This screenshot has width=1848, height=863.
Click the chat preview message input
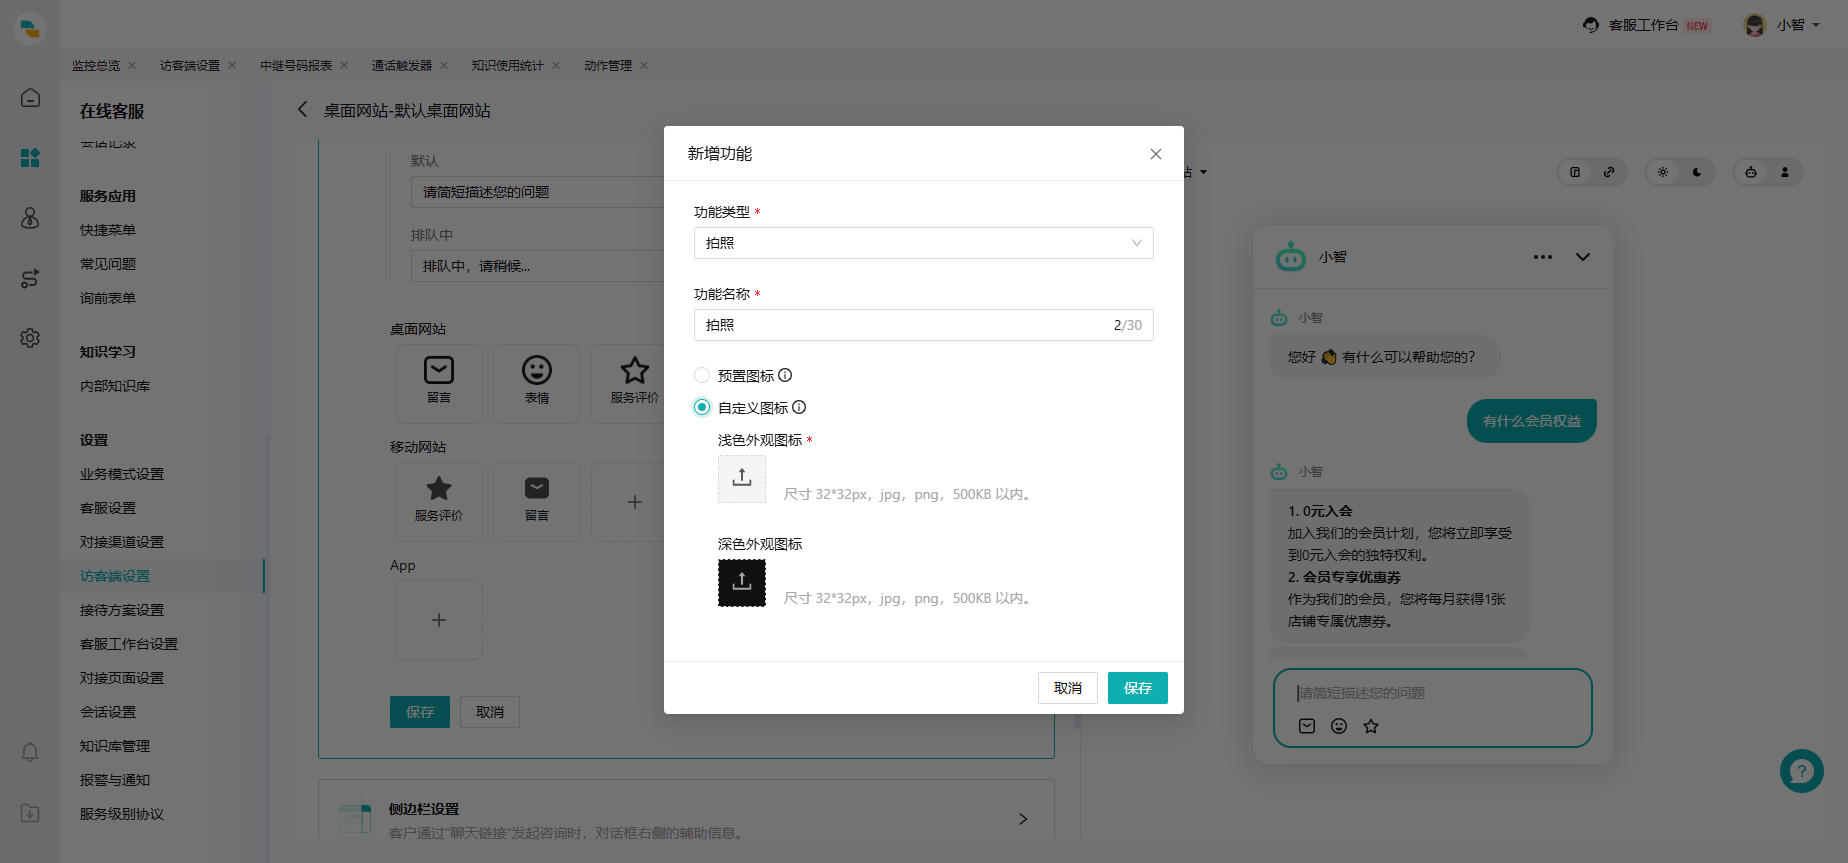[1432, 693]
